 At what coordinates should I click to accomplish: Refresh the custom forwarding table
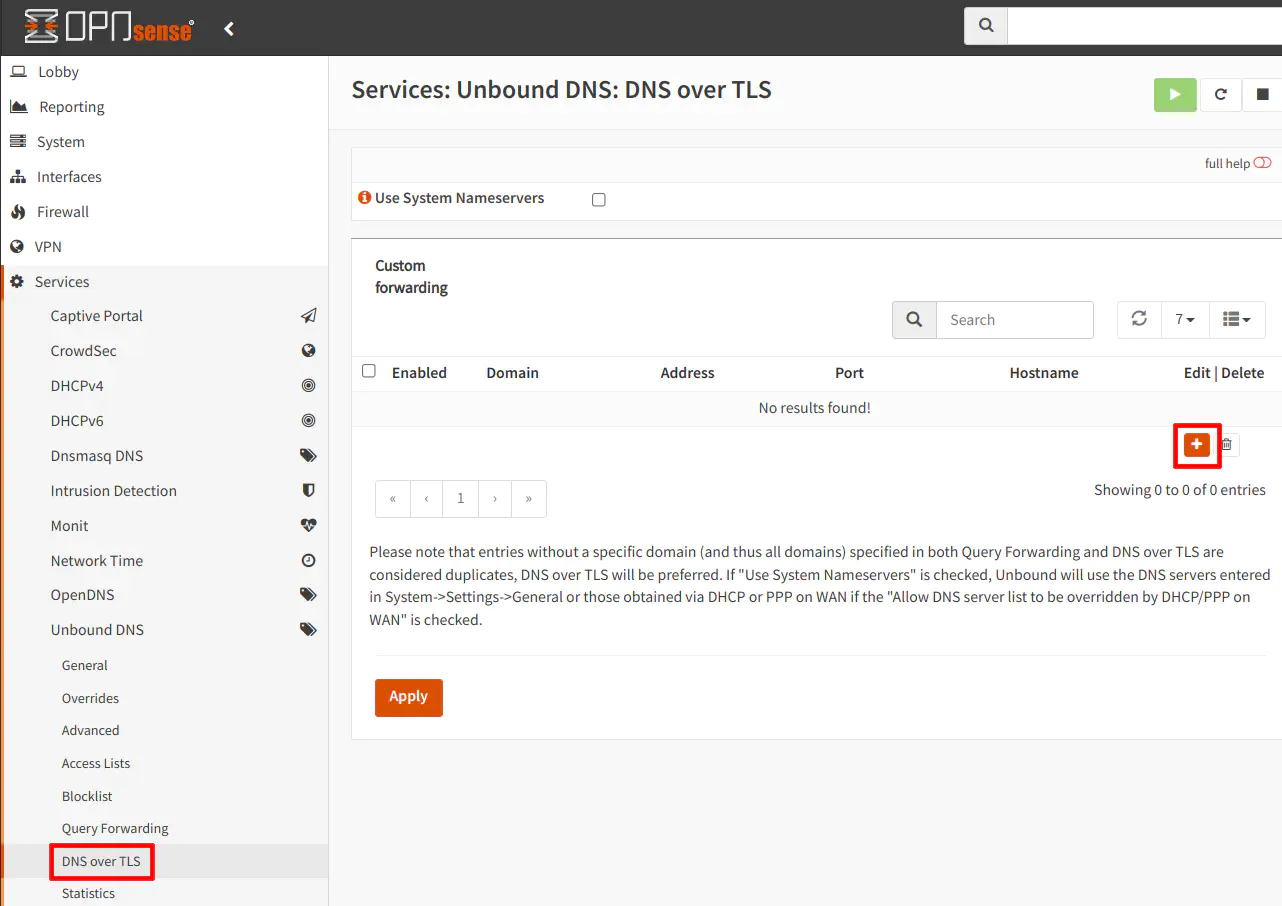(x=1139, y=319)
